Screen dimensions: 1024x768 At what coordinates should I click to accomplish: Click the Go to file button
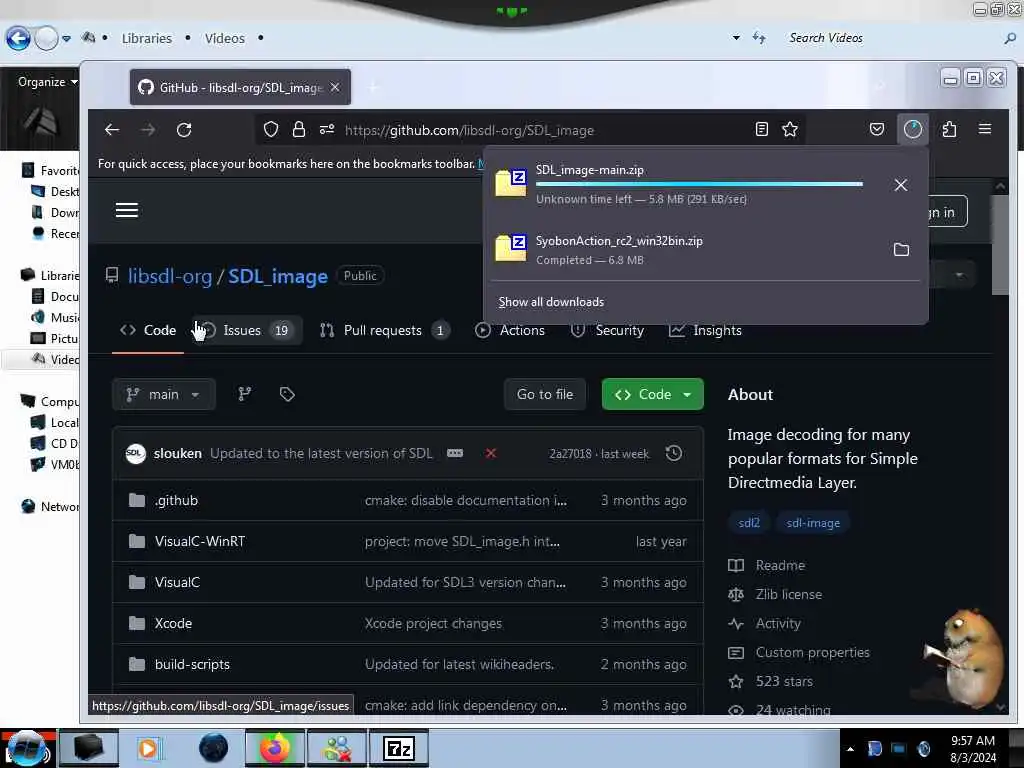tap(545, 394)
